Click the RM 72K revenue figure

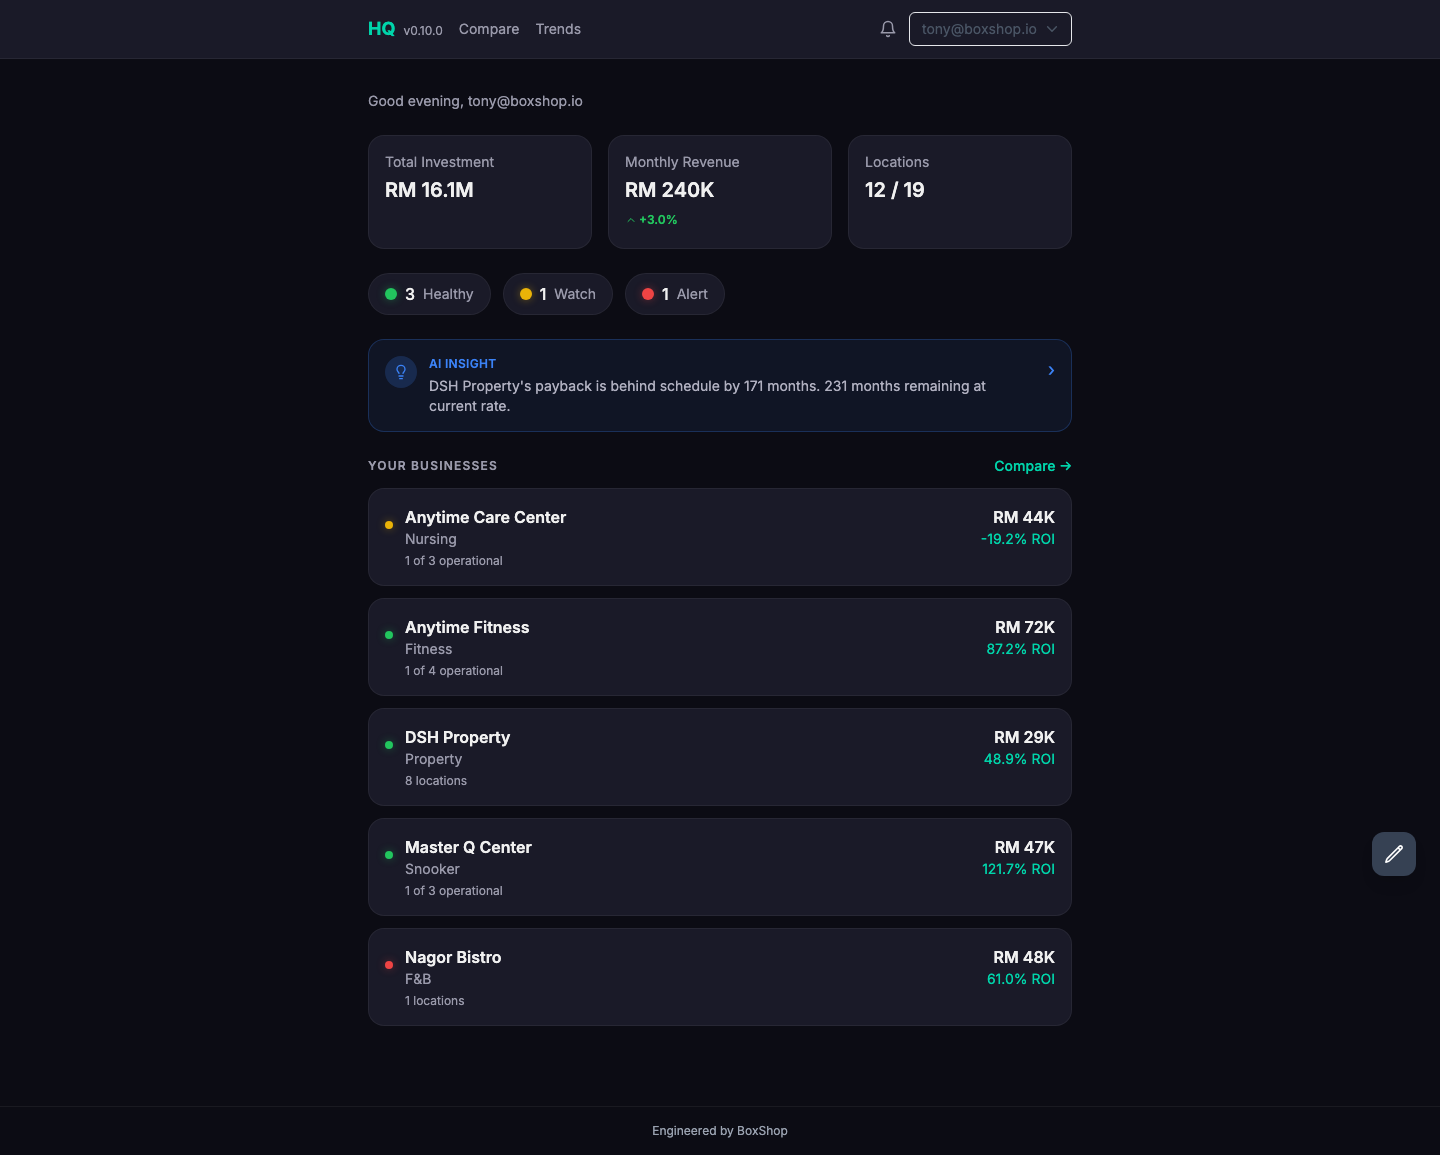(1025, 627)
